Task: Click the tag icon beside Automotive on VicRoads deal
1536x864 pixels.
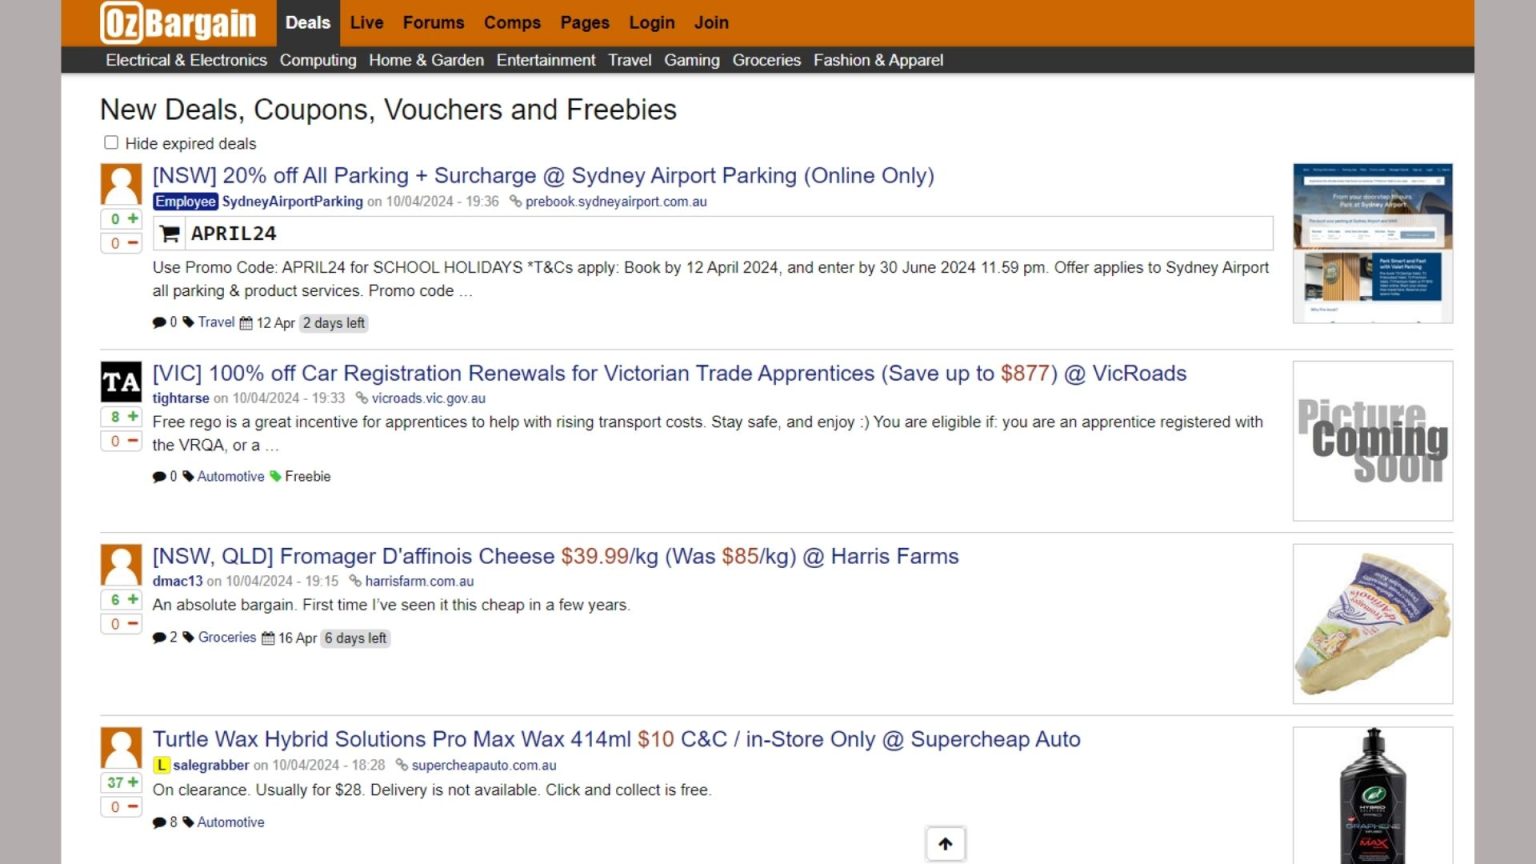Action: tap(190, 477)
